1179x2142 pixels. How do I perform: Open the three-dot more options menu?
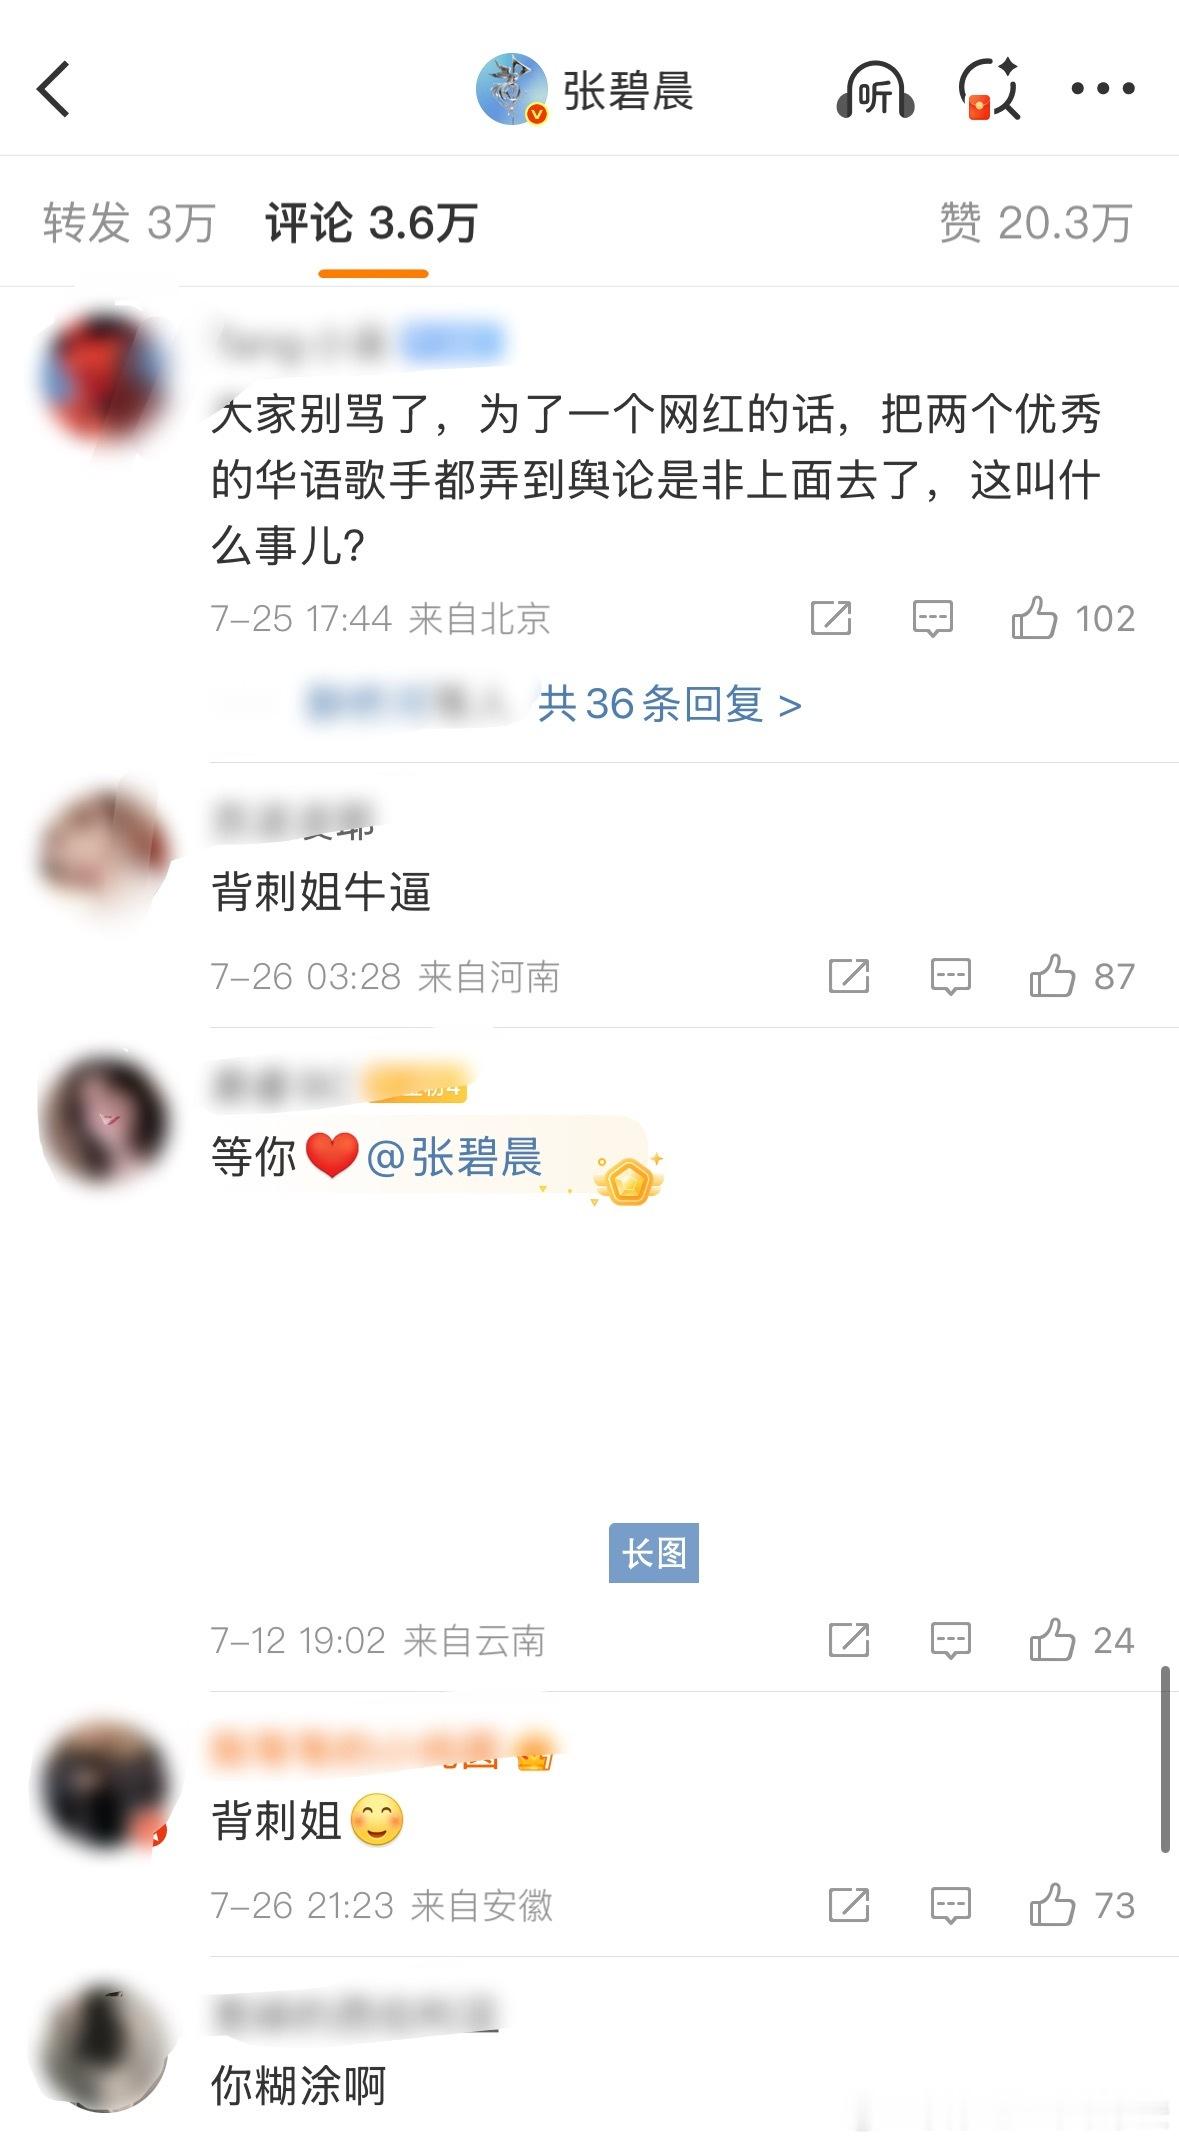pyautogui.click(x=1102, y=88)
